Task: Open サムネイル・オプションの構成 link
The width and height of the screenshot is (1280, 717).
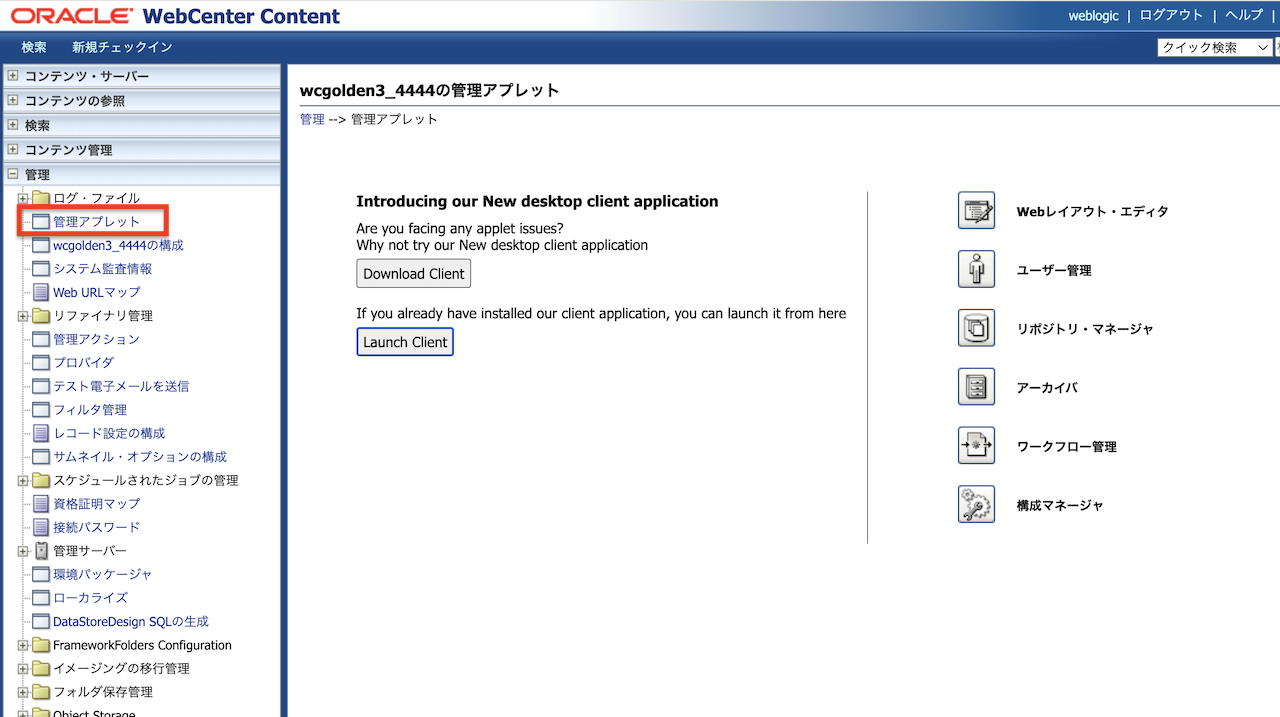Action: [140, 457]
